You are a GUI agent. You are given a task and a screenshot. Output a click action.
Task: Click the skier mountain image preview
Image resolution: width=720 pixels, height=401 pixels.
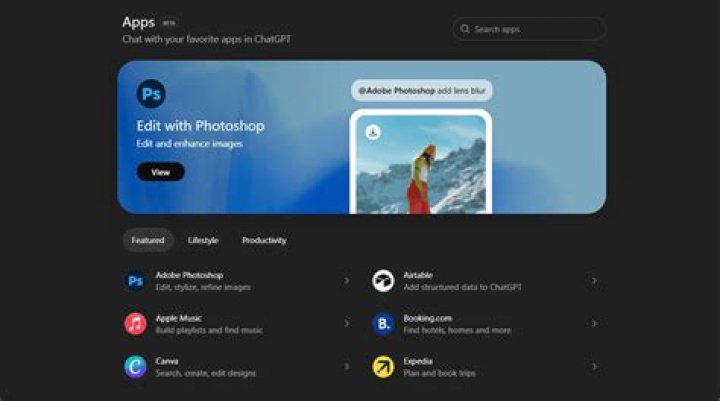421,164
